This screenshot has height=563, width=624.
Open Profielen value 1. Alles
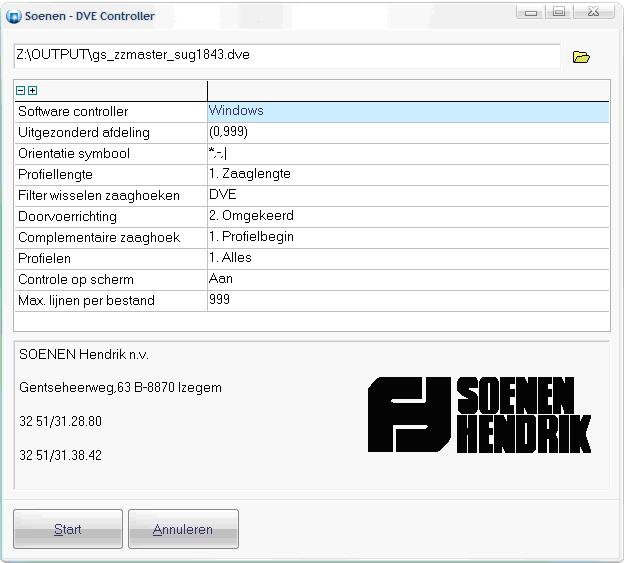(408, 259)
